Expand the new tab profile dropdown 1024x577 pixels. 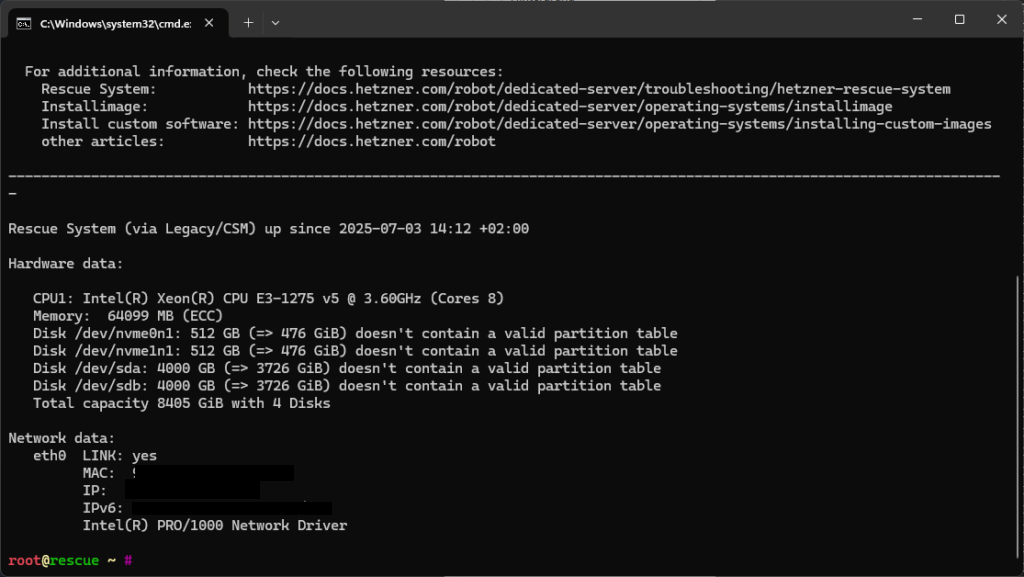pyautogui.click(x=276, y=23)
